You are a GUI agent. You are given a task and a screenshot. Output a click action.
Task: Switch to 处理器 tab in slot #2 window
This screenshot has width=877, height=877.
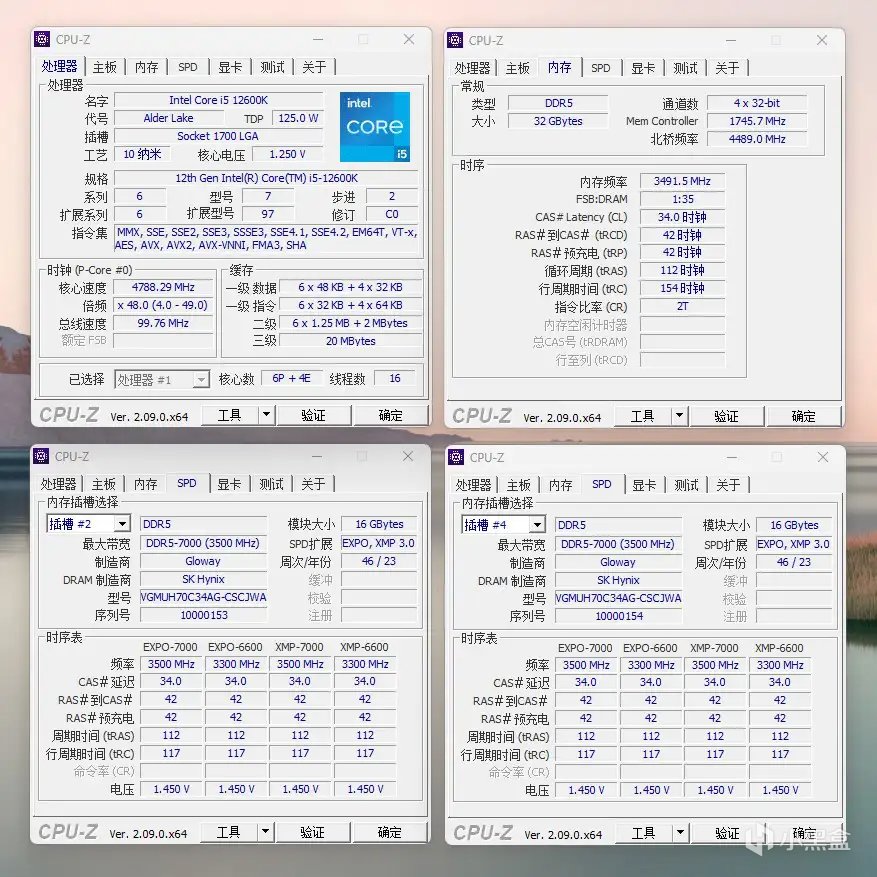pyautogui.click(x=58, y=484)
